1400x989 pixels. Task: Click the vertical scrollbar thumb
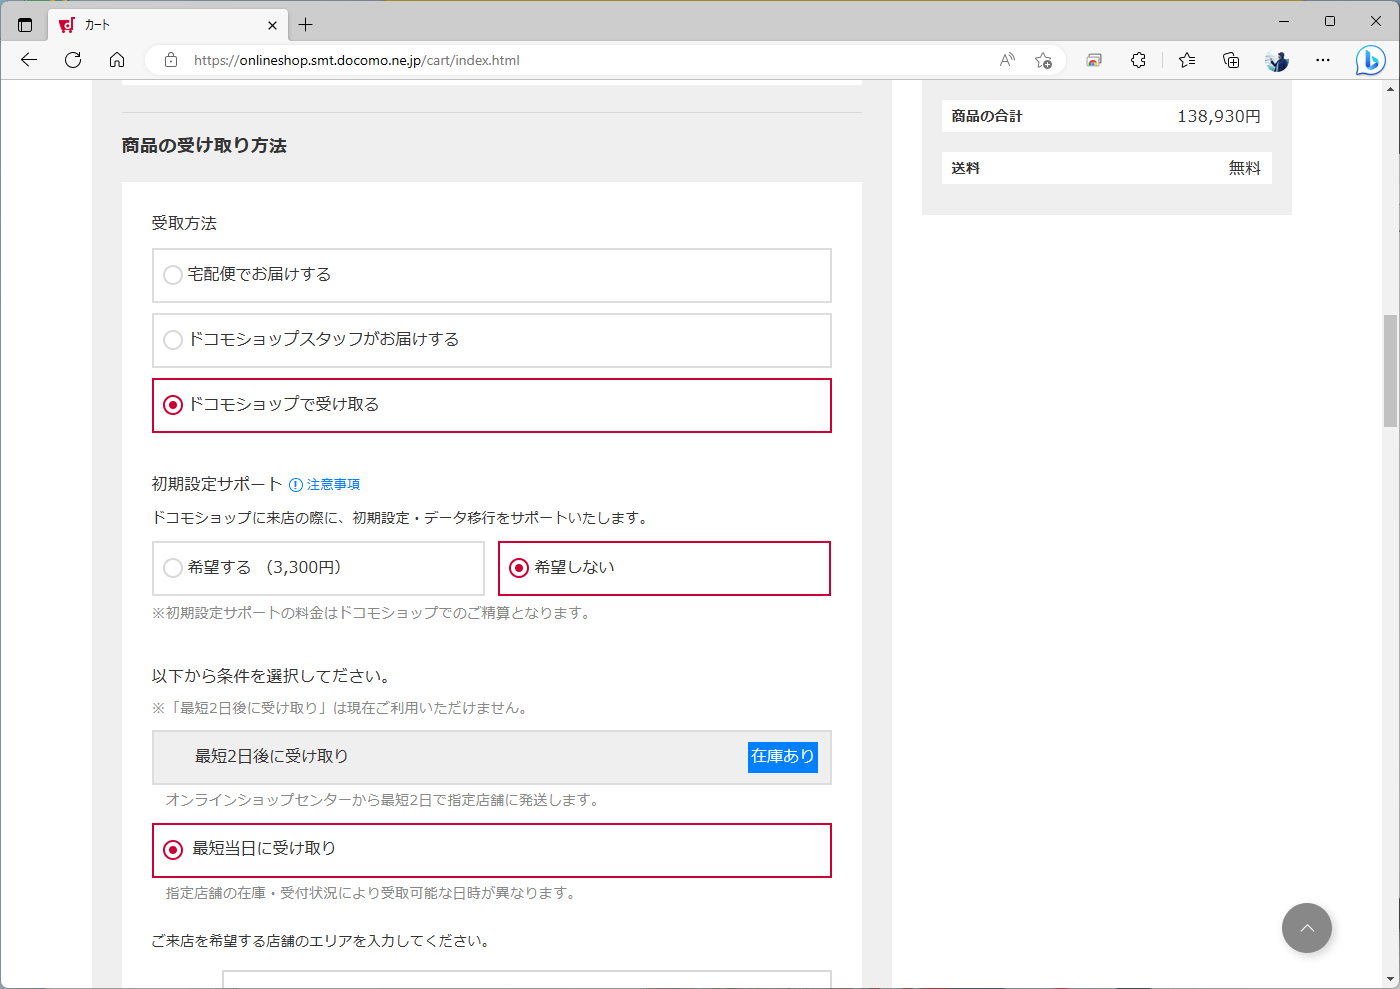tap(1390, 371)
